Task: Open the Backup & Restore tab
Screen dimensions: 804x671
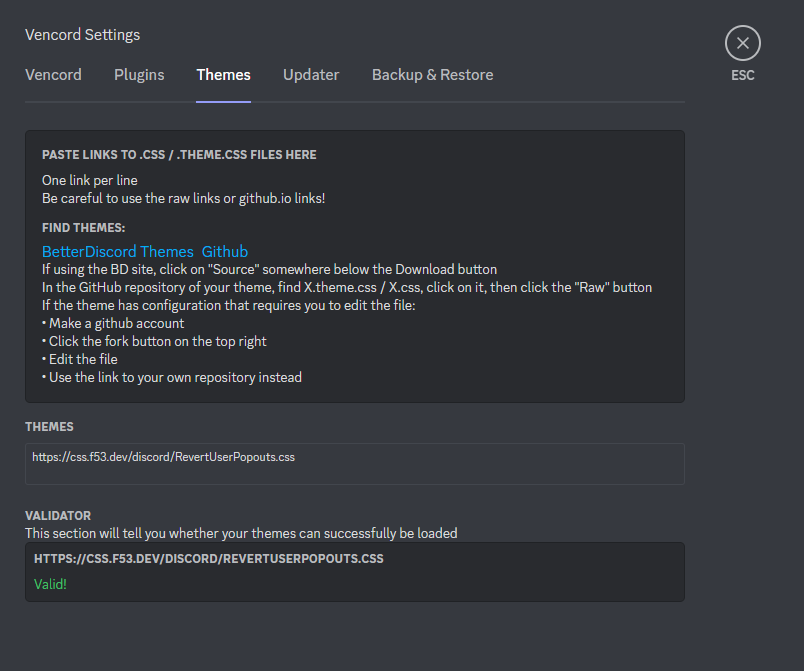Action: (432, 75)
